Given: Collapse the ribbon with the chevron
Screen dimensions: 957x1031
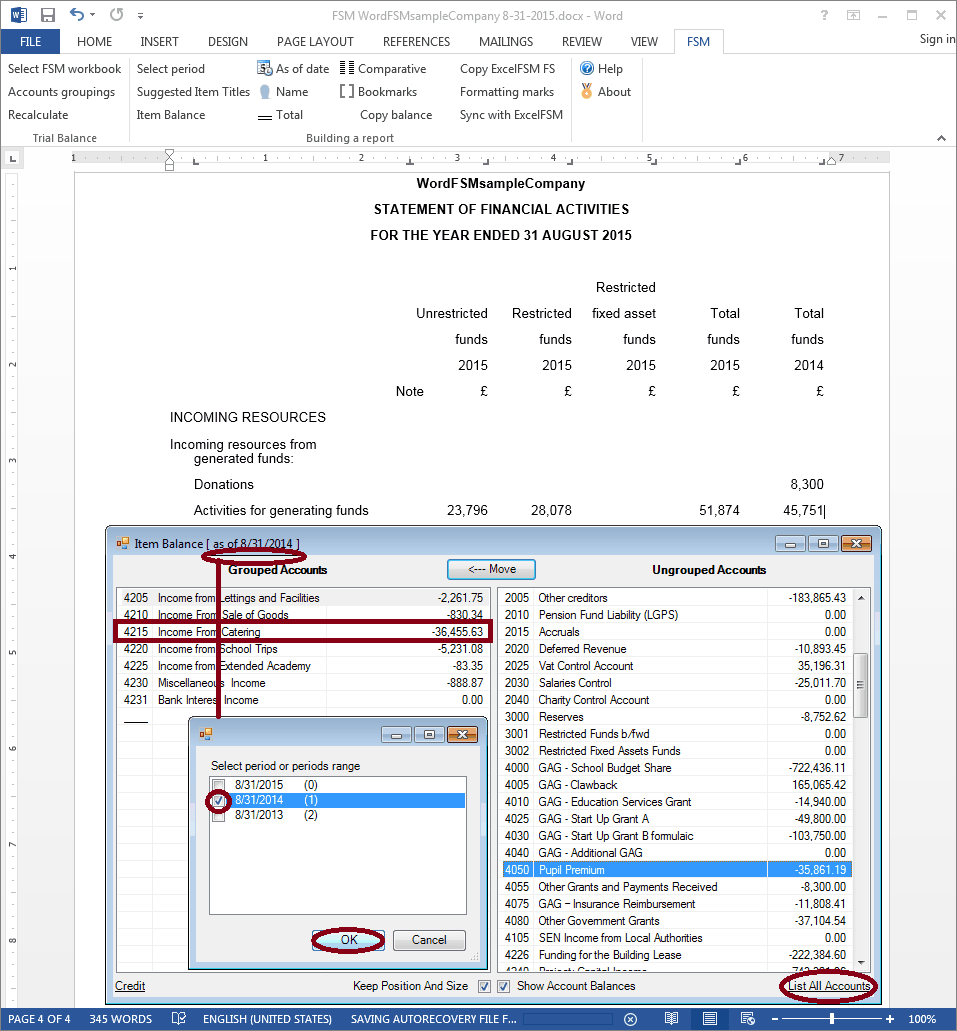Looking at the screenshot, I should pos(941,138).
